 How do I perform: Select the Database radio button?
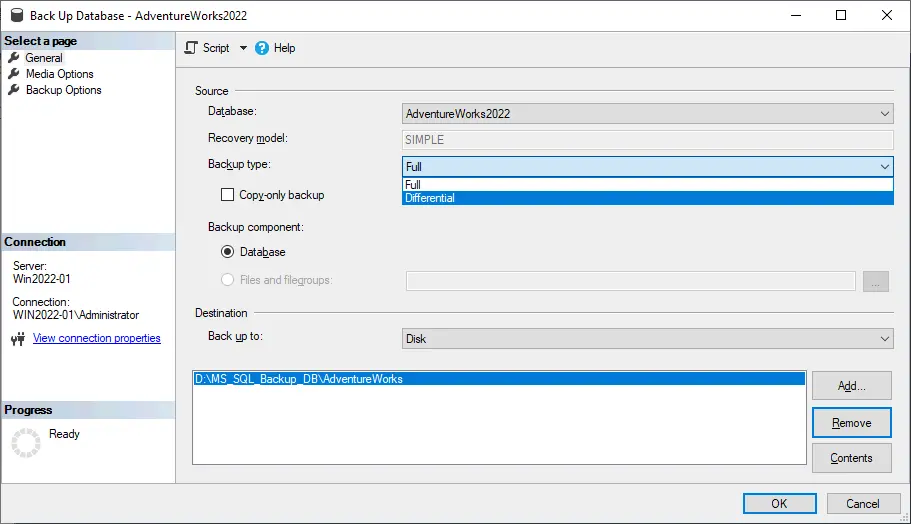pos(227,252)
